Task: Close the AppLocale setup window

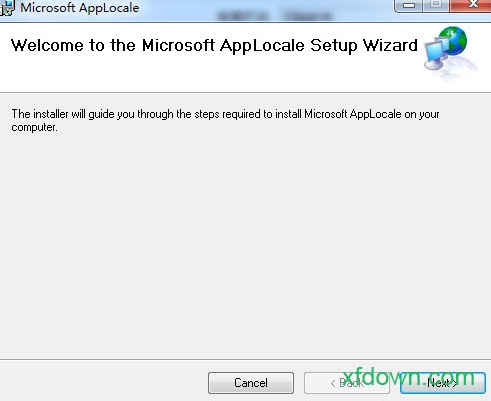Action: click(x=471, y=5)
